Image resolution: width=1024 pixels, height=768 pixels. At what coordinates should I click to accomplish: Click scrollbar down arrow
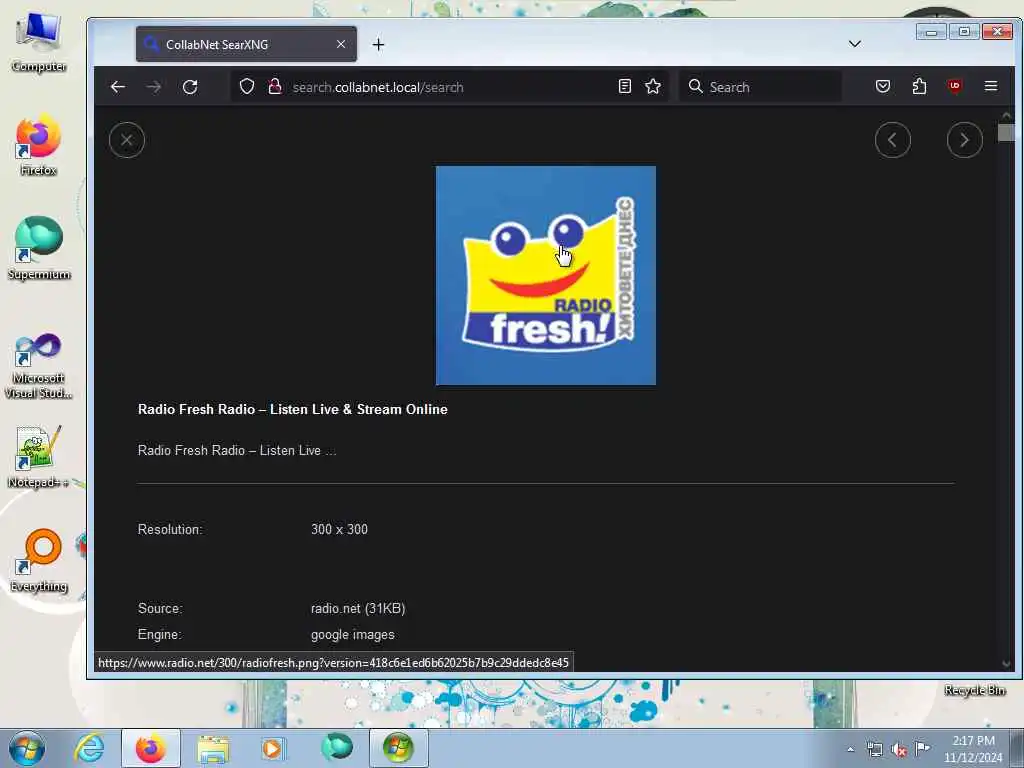point(1006,664)
